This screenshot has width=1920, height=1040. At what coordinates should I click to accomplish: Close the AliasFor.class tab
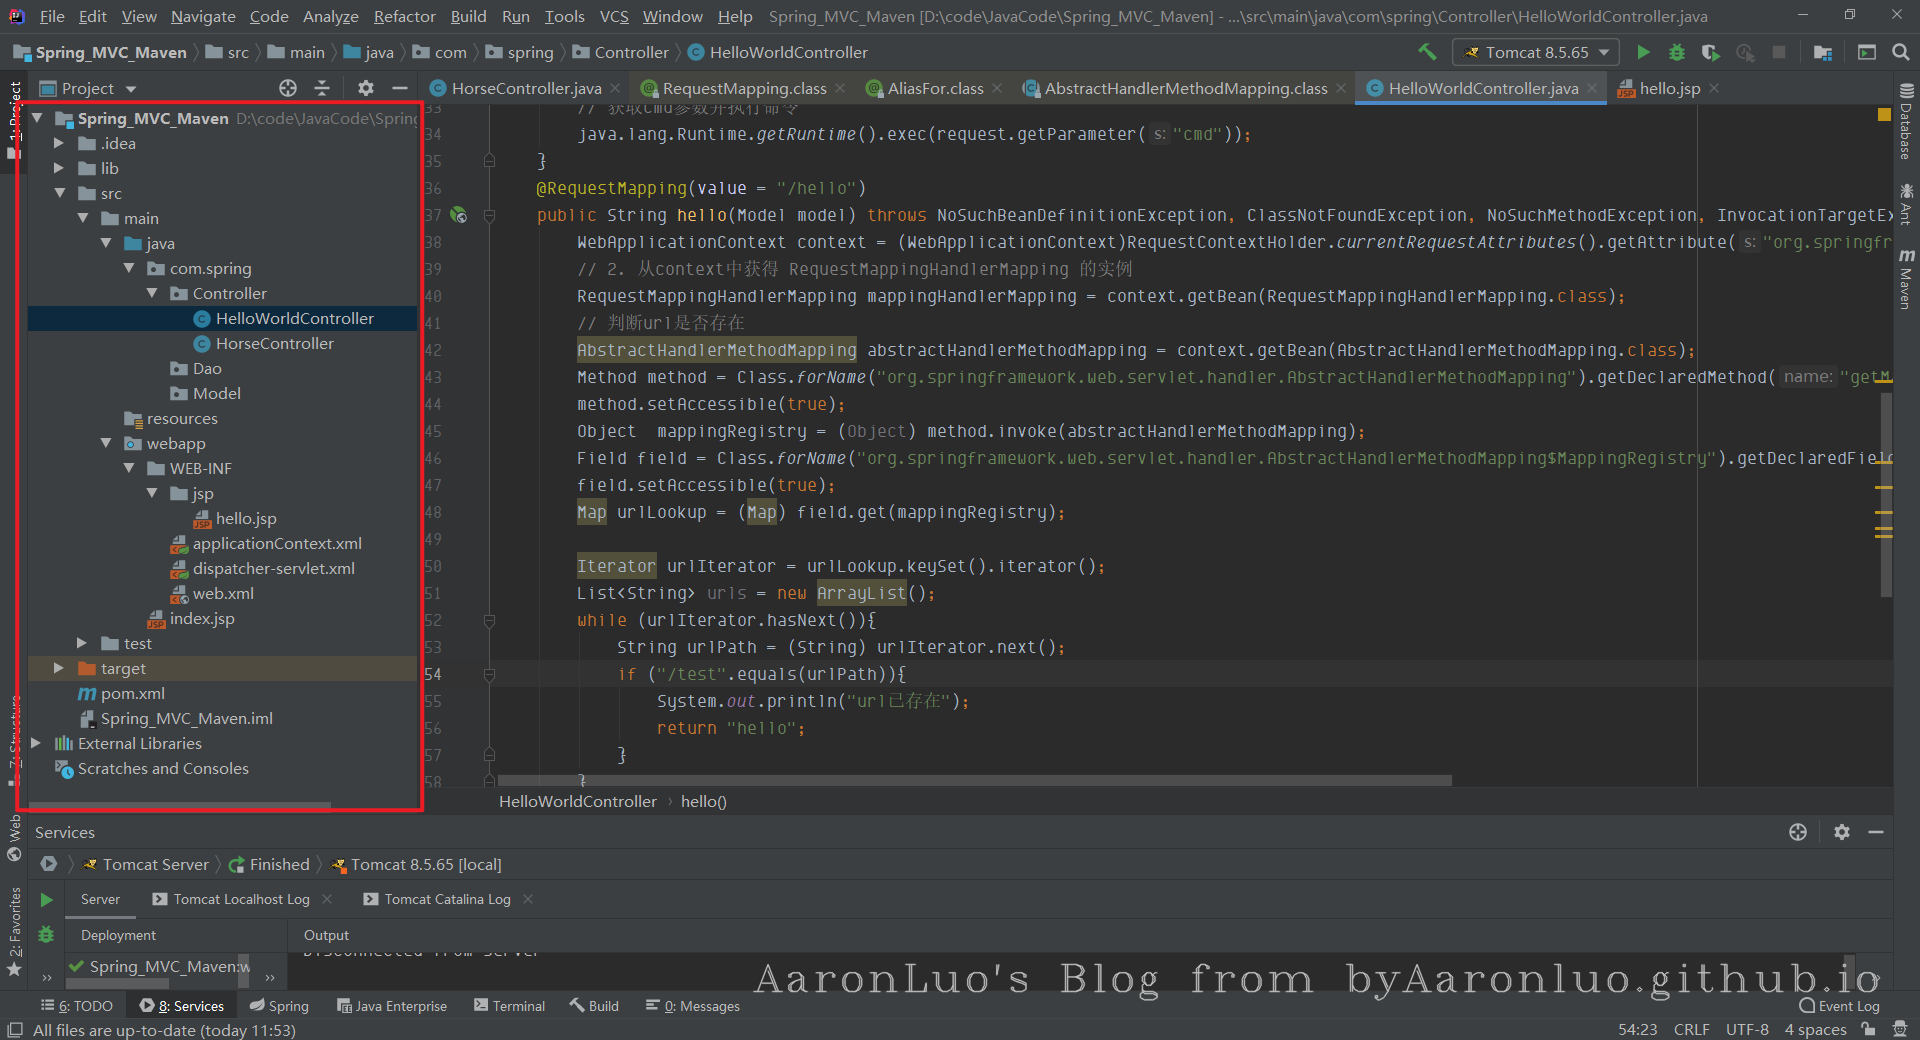997,88
